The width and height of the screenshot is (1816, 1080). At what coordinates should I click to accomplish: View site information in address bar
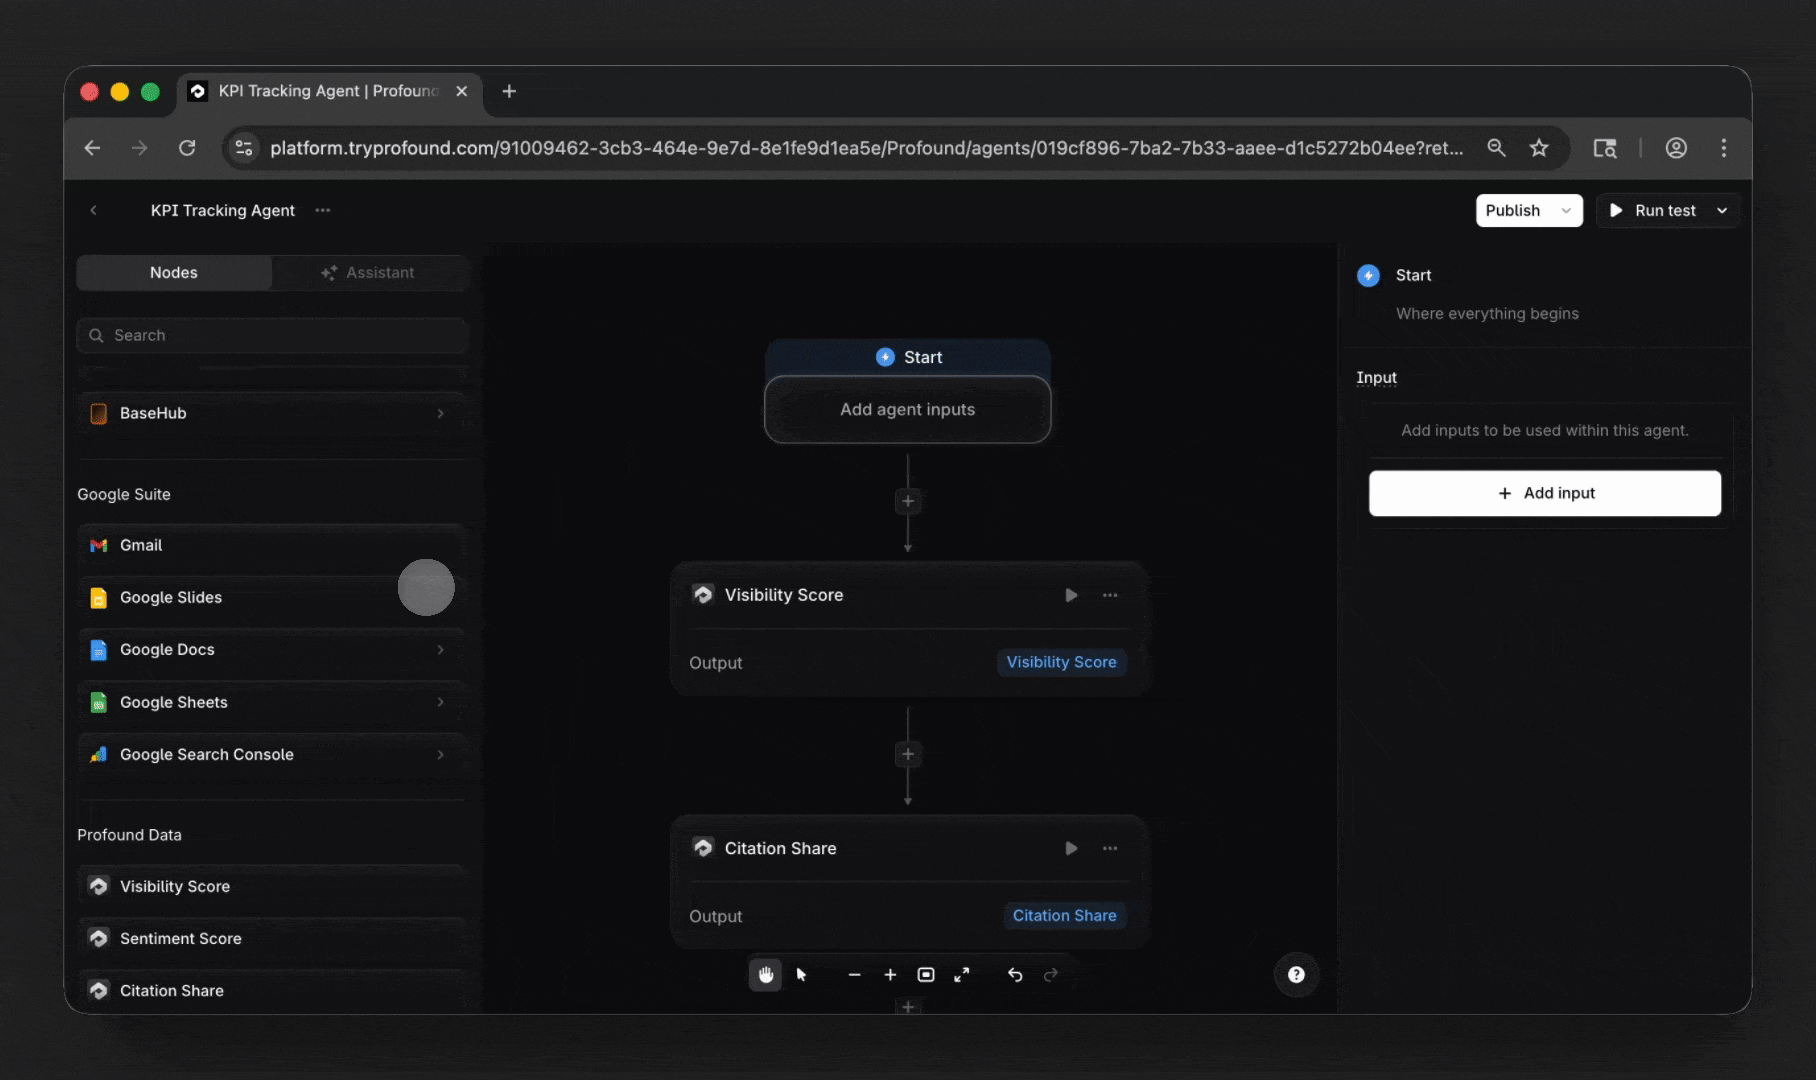243,148
